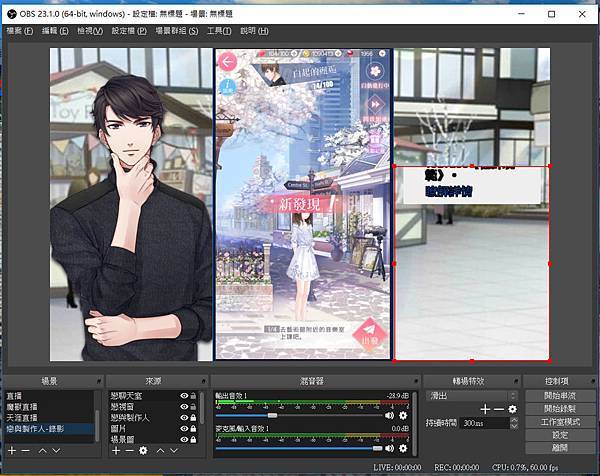Select the 魔獸直播 scene
This screenshot has height=476, width=600.
click(x=49, y=406)
